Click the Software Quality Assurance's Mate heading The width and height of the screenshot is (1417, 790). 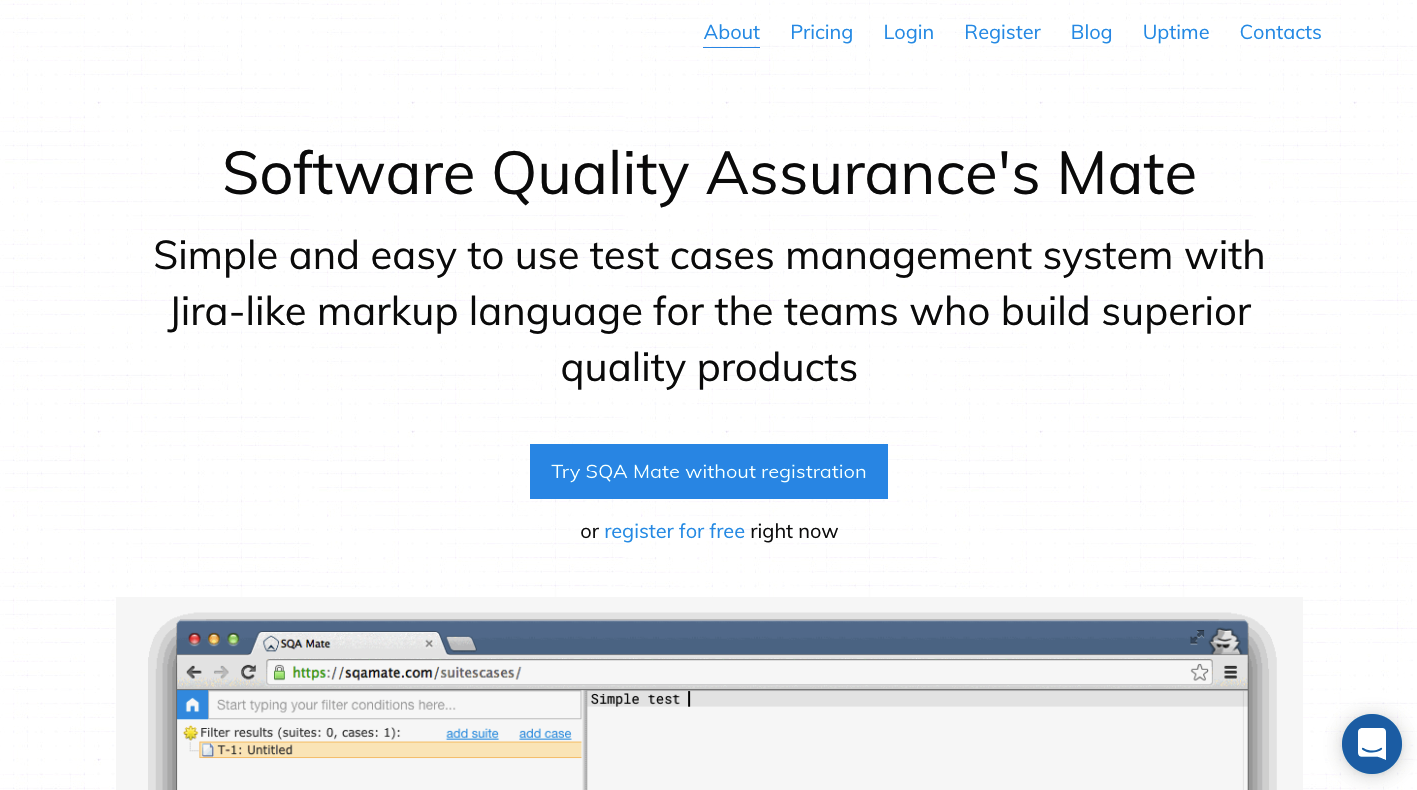(x=709, y=173)
